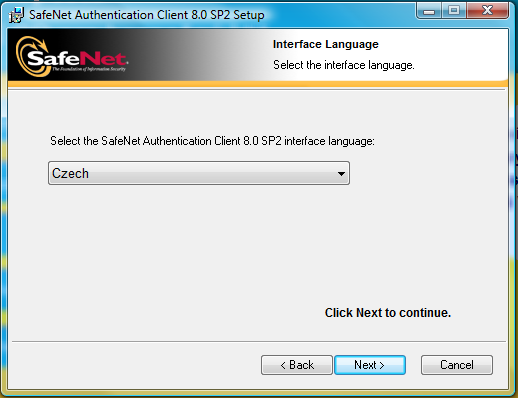Image resolution: width=518 pixels, height=398 pixels.
Task: Click the setup installer icon in title bar
Action: (16, 15)
